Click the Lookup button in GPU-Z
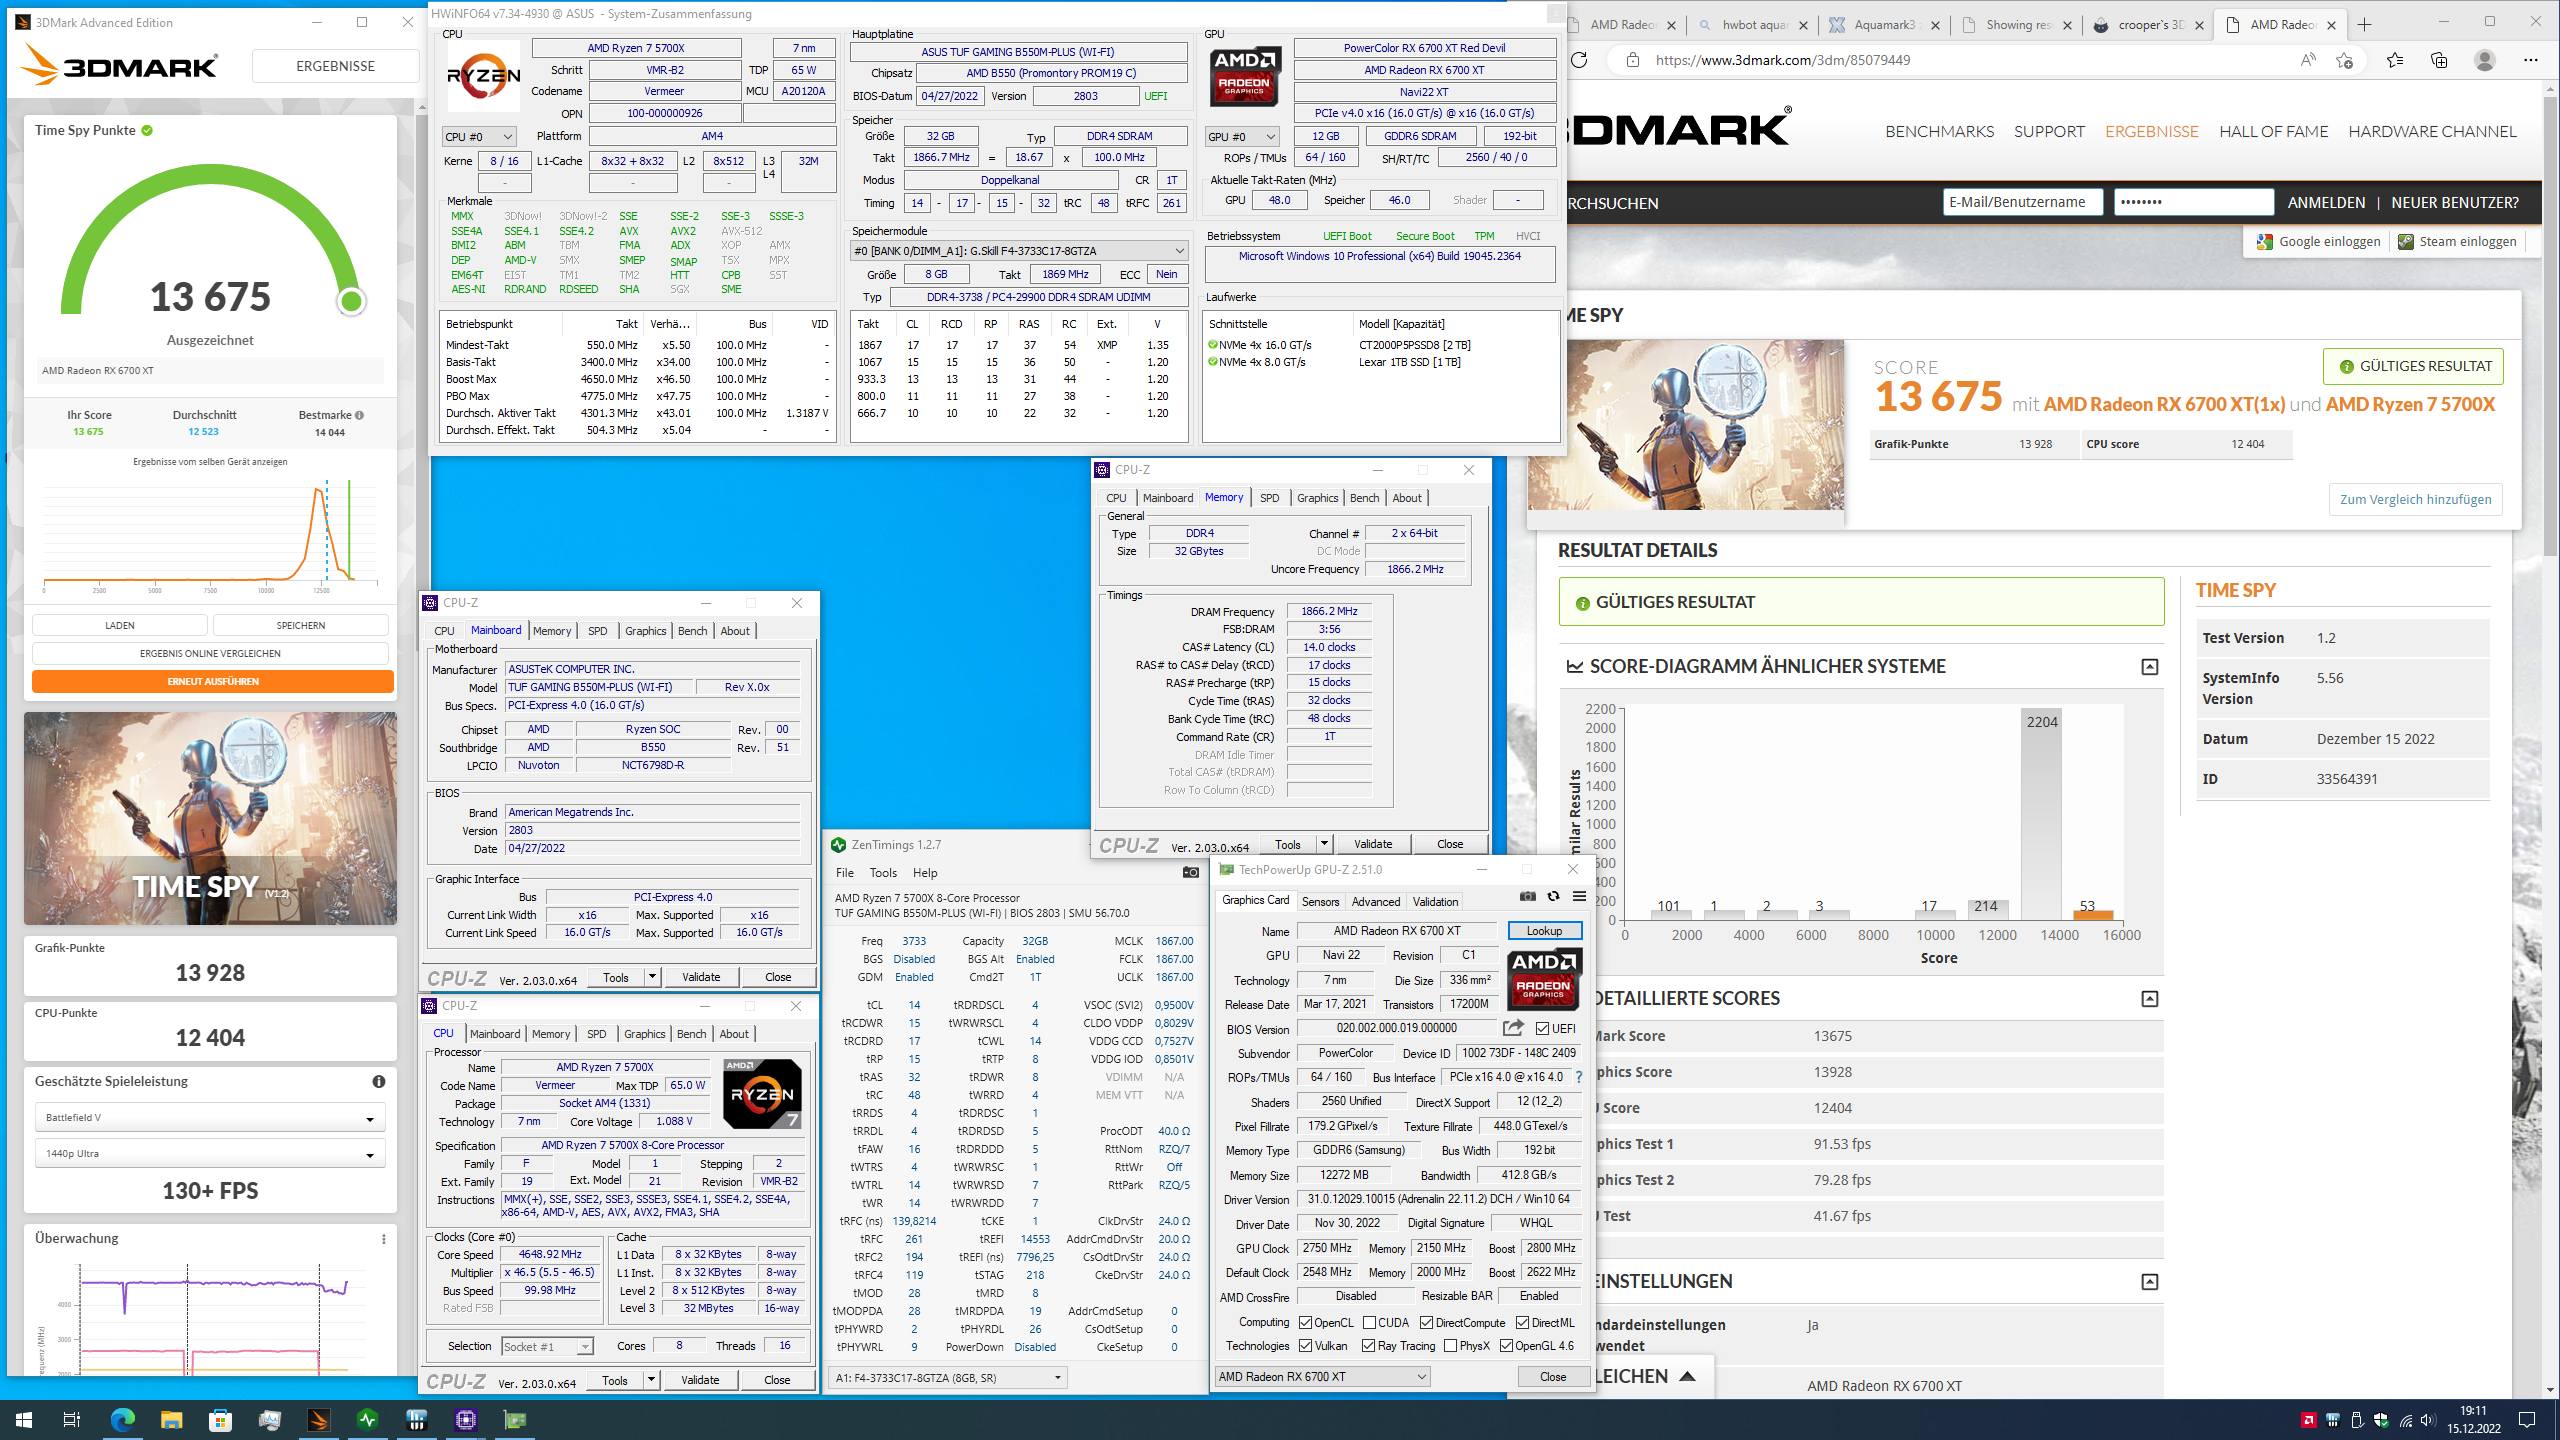Viewport: 2560px width, 1440px height. (1544, 930)
